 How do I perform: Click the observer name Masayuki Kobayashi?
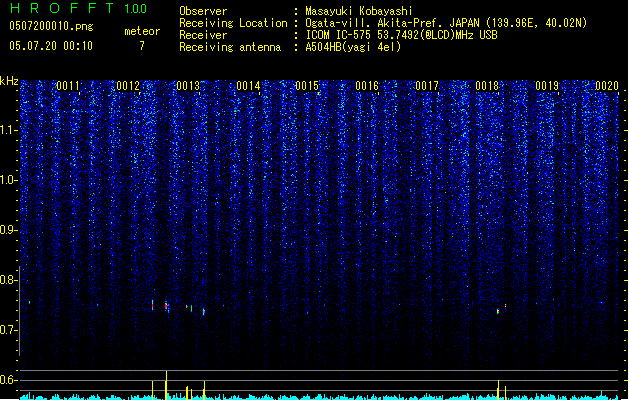click(359, 11)
